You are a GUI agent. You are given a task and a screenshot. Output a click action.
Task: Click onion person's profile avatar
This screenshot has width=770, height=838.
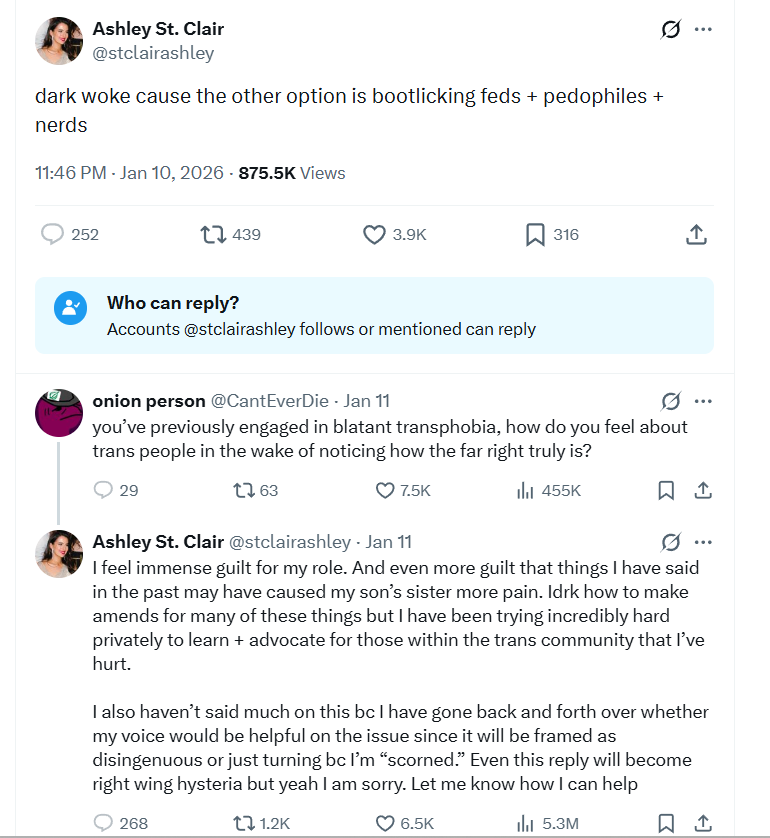click(x=58, y=412)
